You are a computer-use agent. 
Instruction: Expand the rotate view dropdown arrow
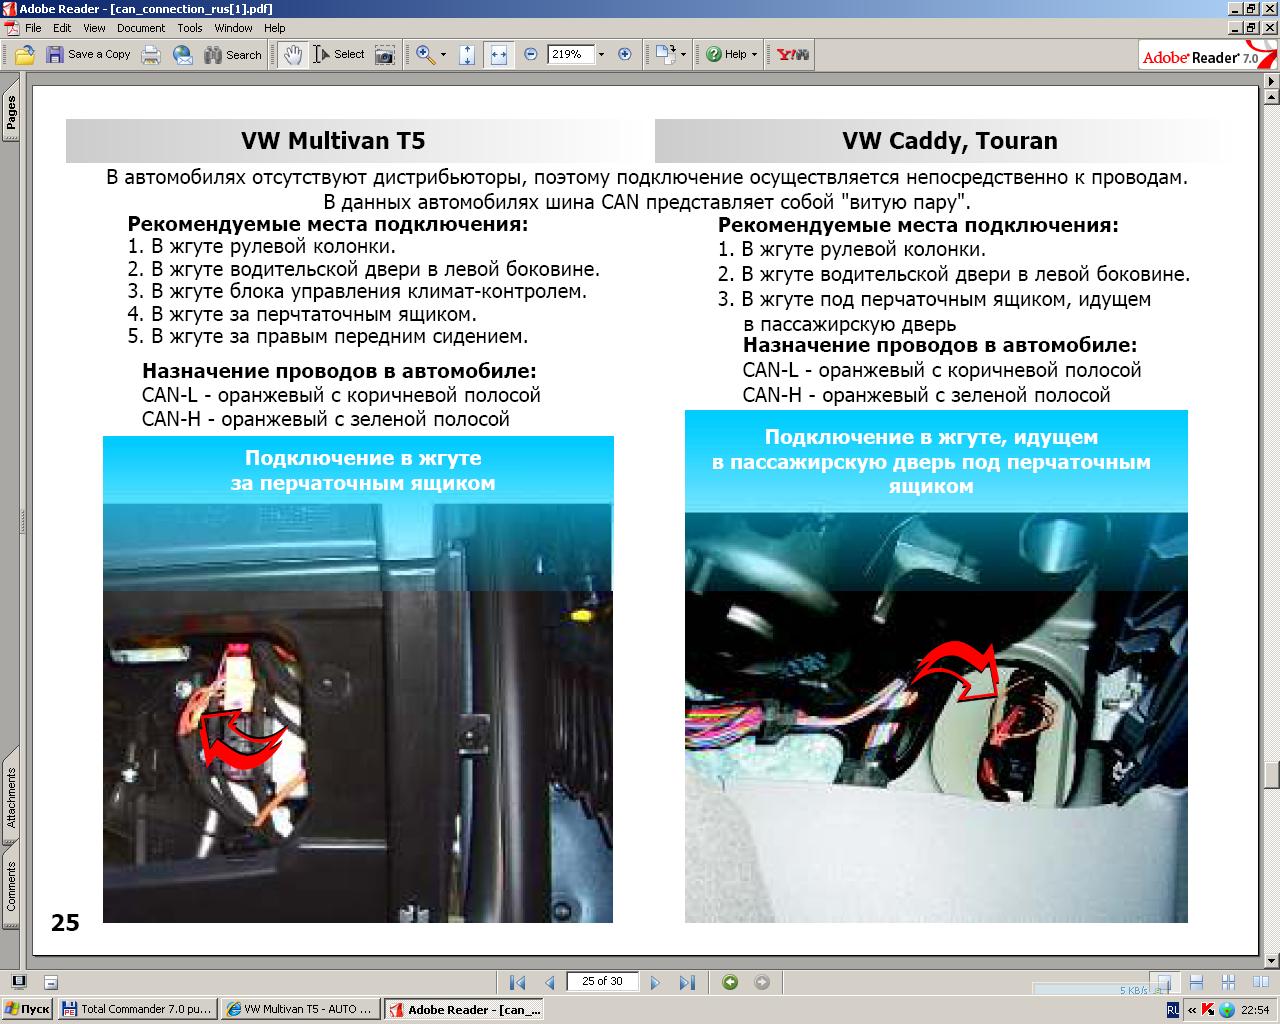tap(683, 55)
